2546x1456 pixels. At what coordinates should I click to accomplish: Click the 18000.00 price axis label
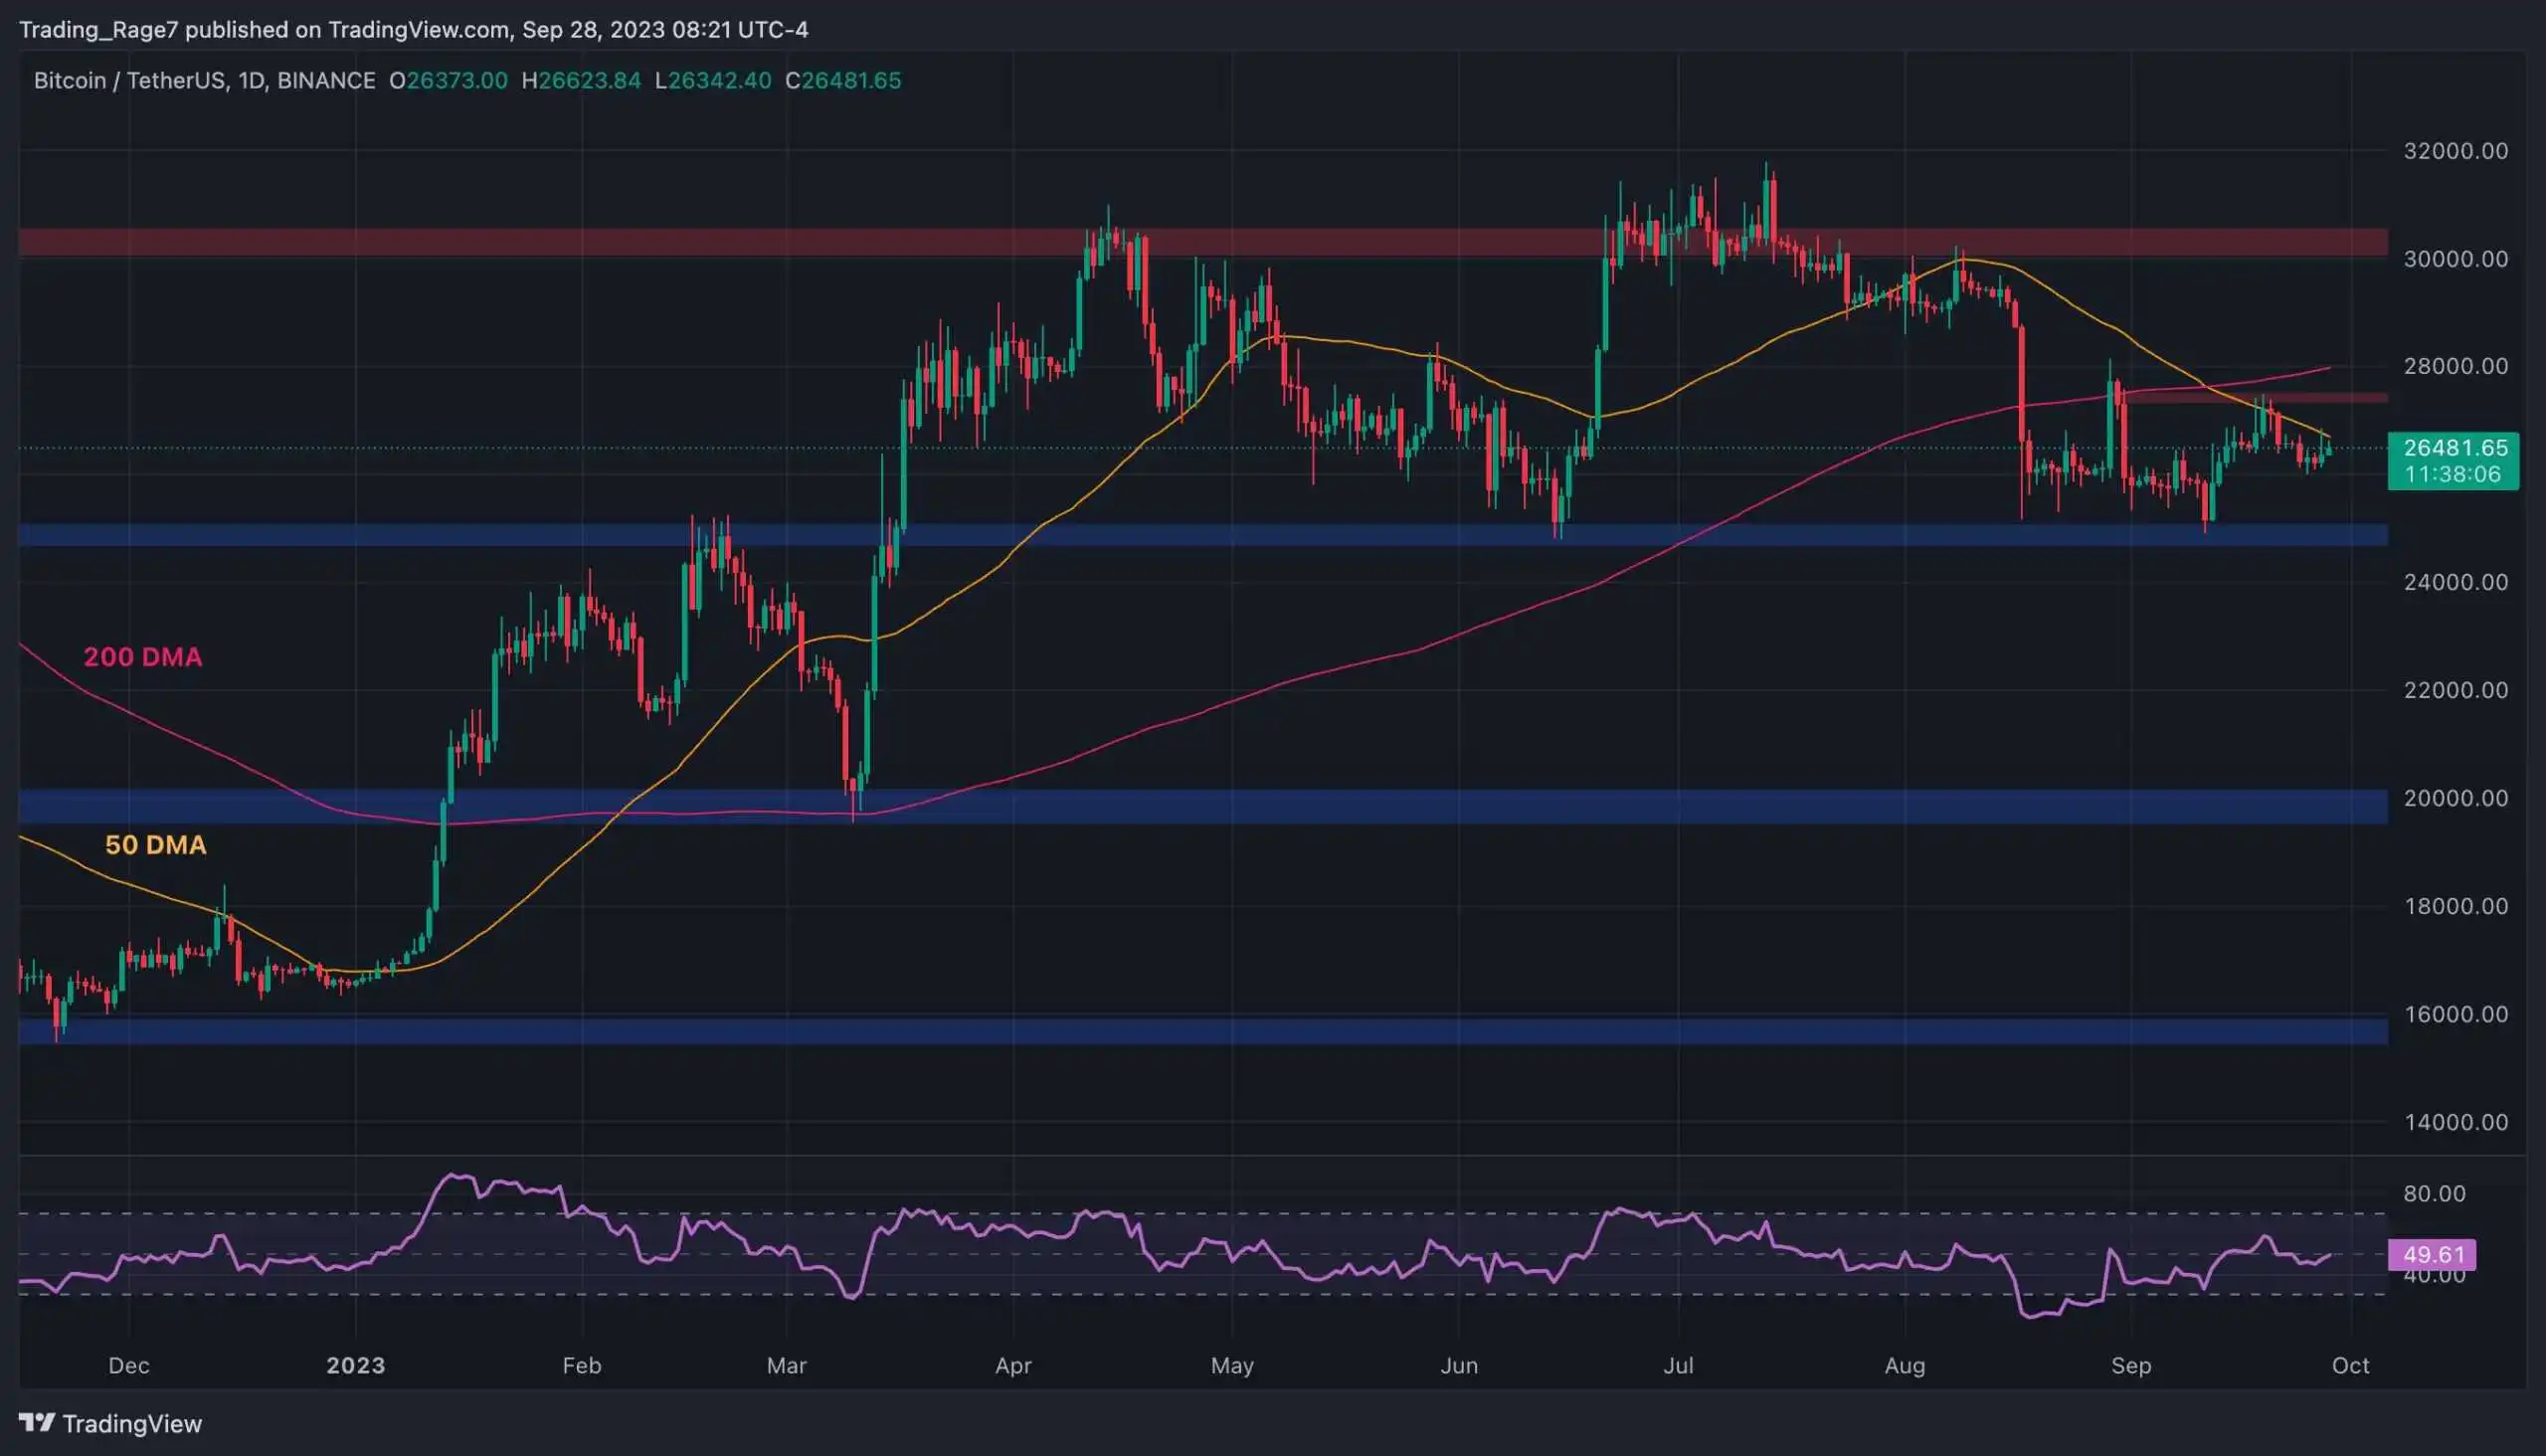(2455, 906)
